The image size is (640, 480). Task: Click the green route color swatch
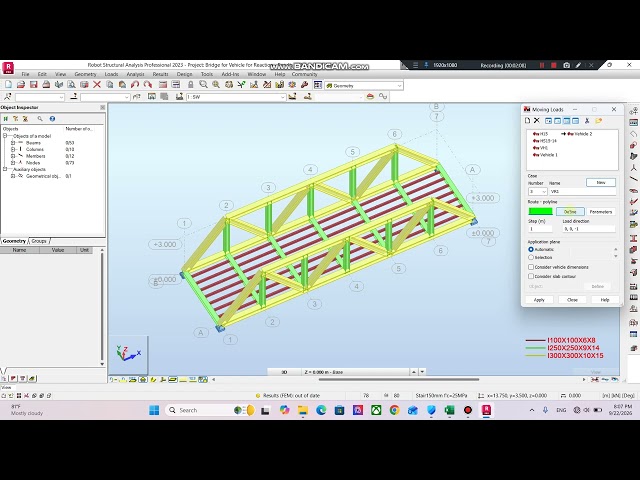click(x=540, y=211)
